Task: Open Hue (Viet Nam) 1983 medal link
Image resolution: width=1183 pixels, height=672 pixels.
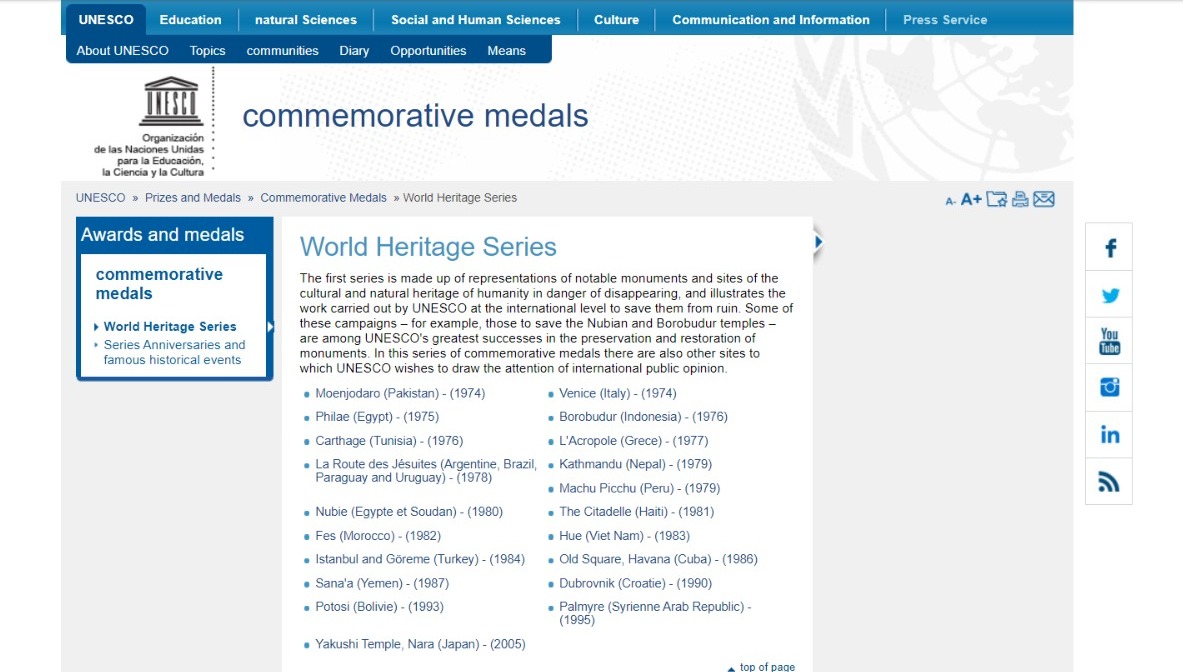Action: coord(624,535)
